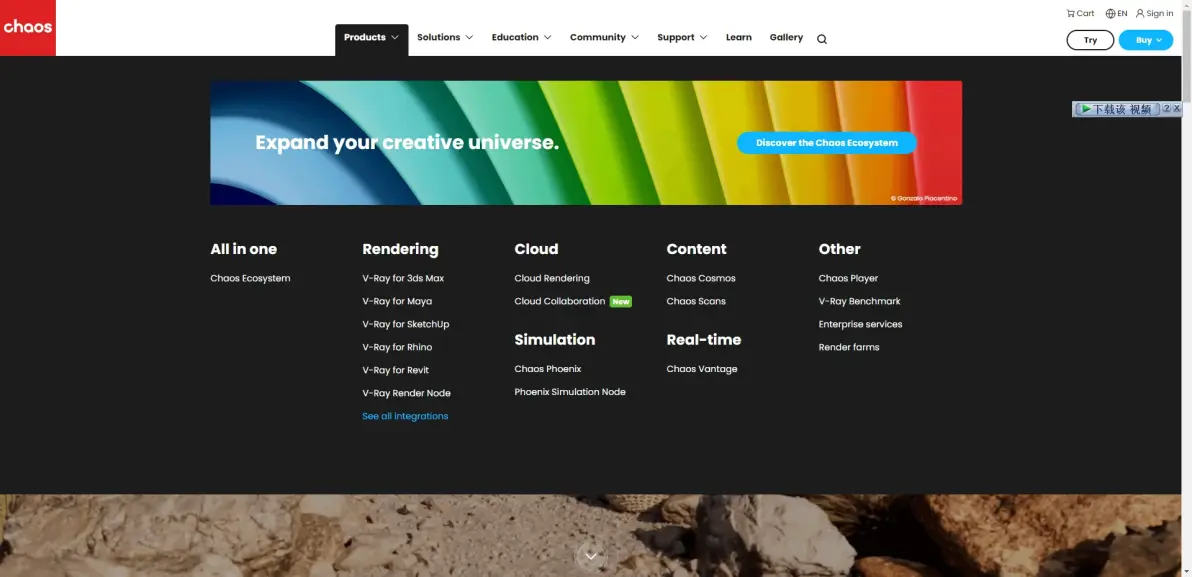1192x577 pixels.
Task: Open V-Ray for 3ds Max
Action: (x=403, y=278)
